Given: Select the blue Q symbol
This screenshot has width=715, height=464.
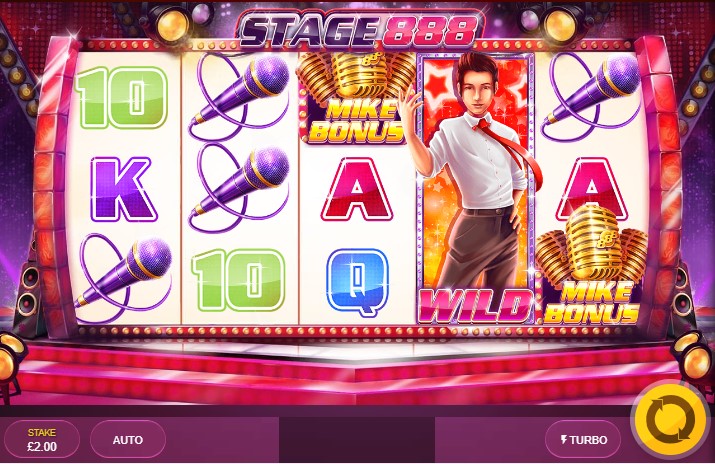Looking at the screenshot, I should tap(358, 281).
